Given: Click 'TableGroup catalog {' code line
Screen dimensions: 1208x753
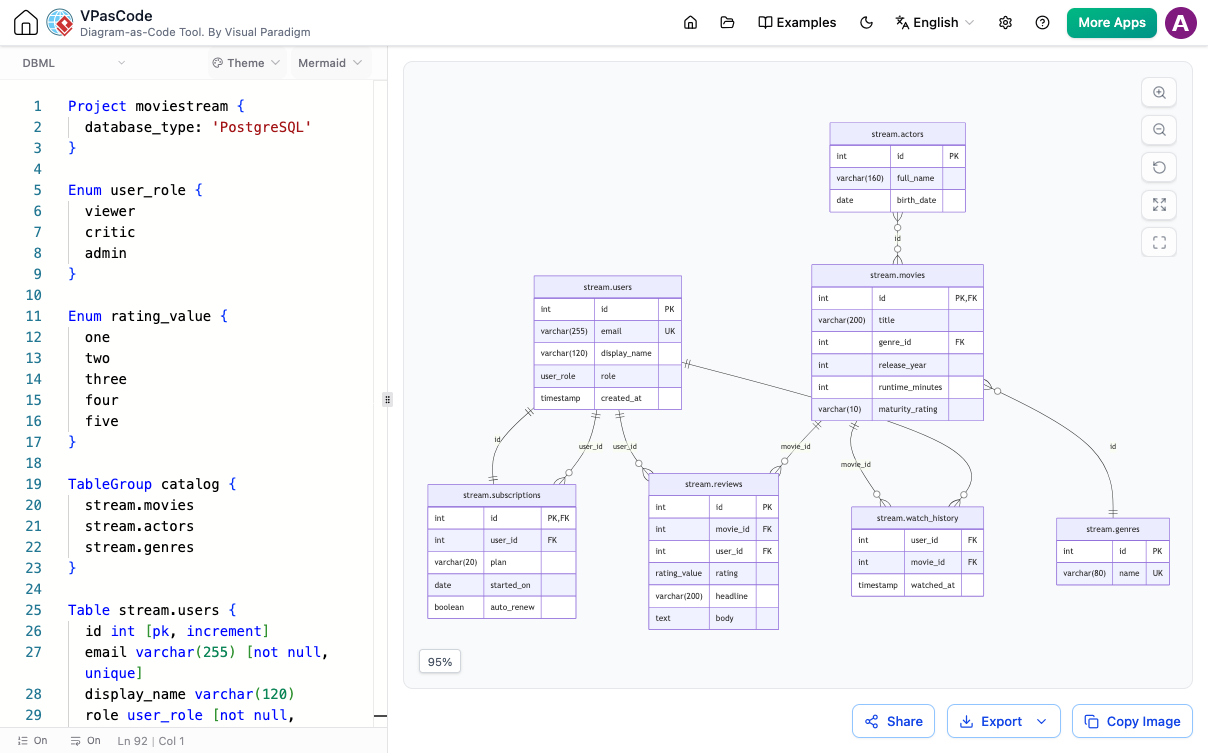Looking at the screenshot, I should 152,484.
